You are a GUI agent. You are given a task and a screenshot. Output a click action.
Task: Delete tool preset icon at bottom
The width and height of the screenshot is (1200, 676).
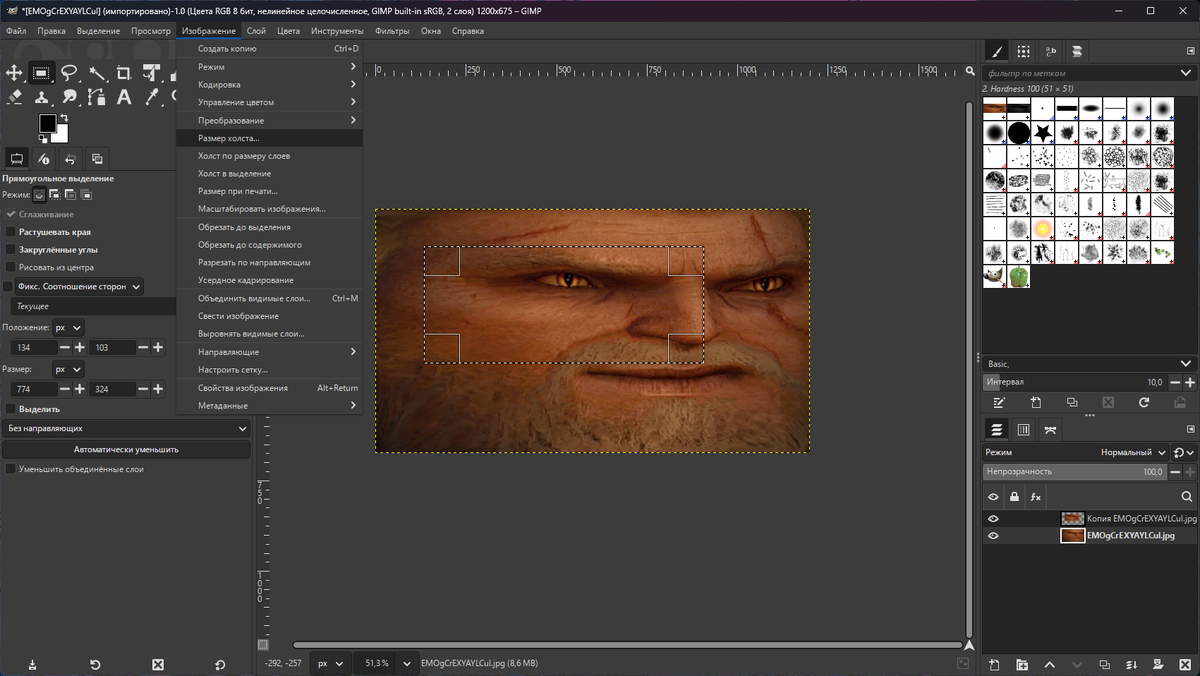[158, 664]
